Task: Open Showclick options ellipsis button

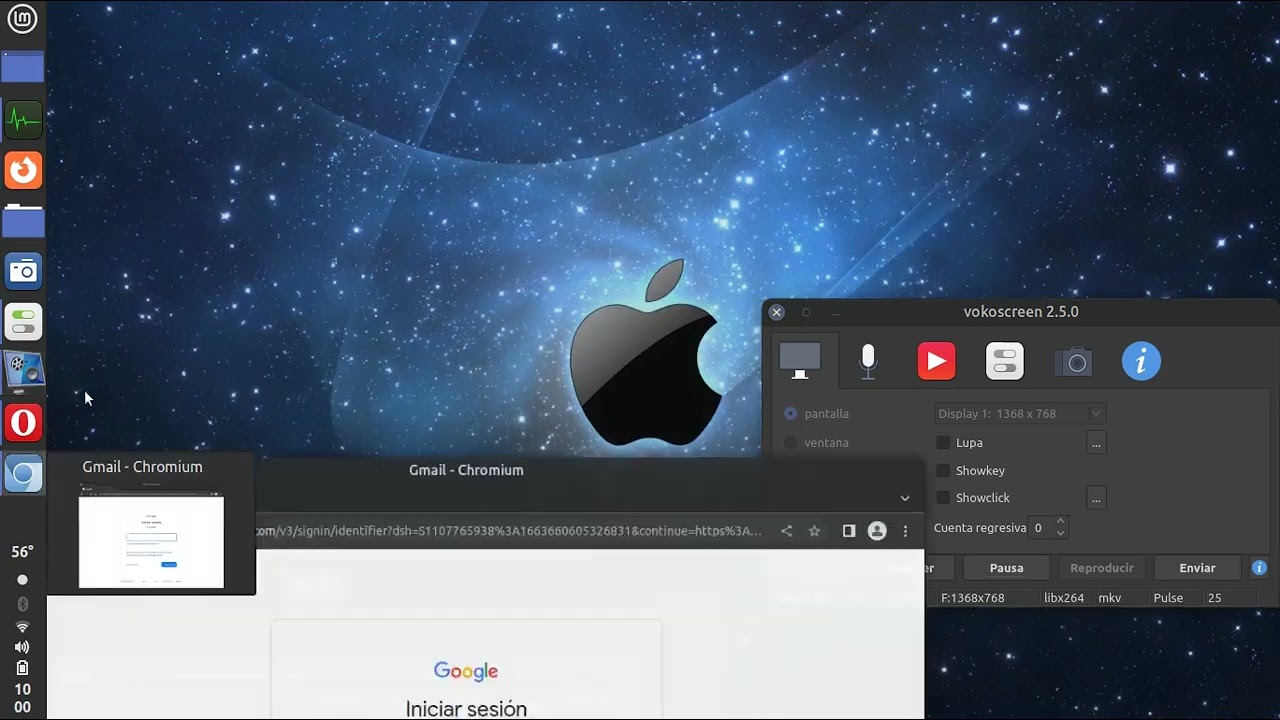Action: (x=1096, y=497)
